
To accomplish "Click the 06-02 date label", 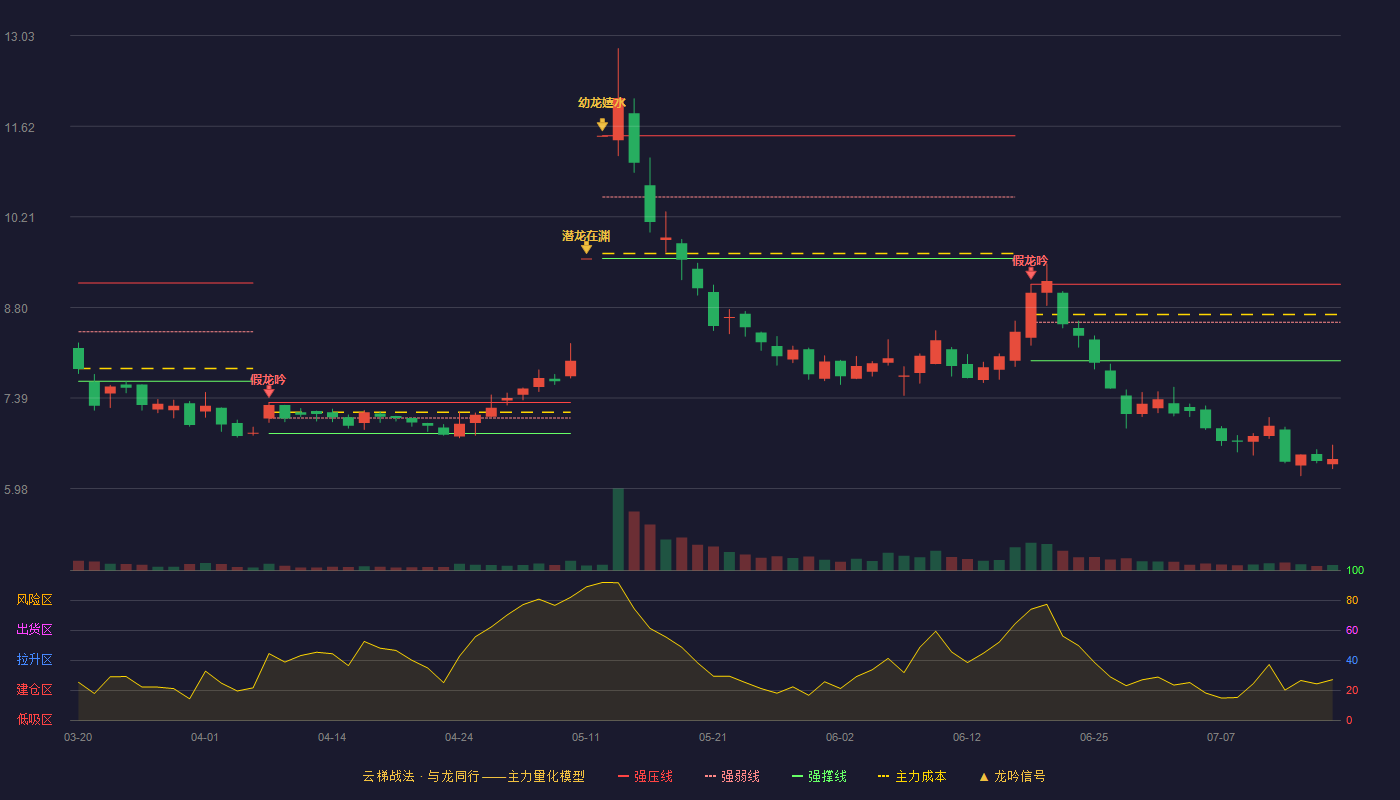I will [840, 737].
